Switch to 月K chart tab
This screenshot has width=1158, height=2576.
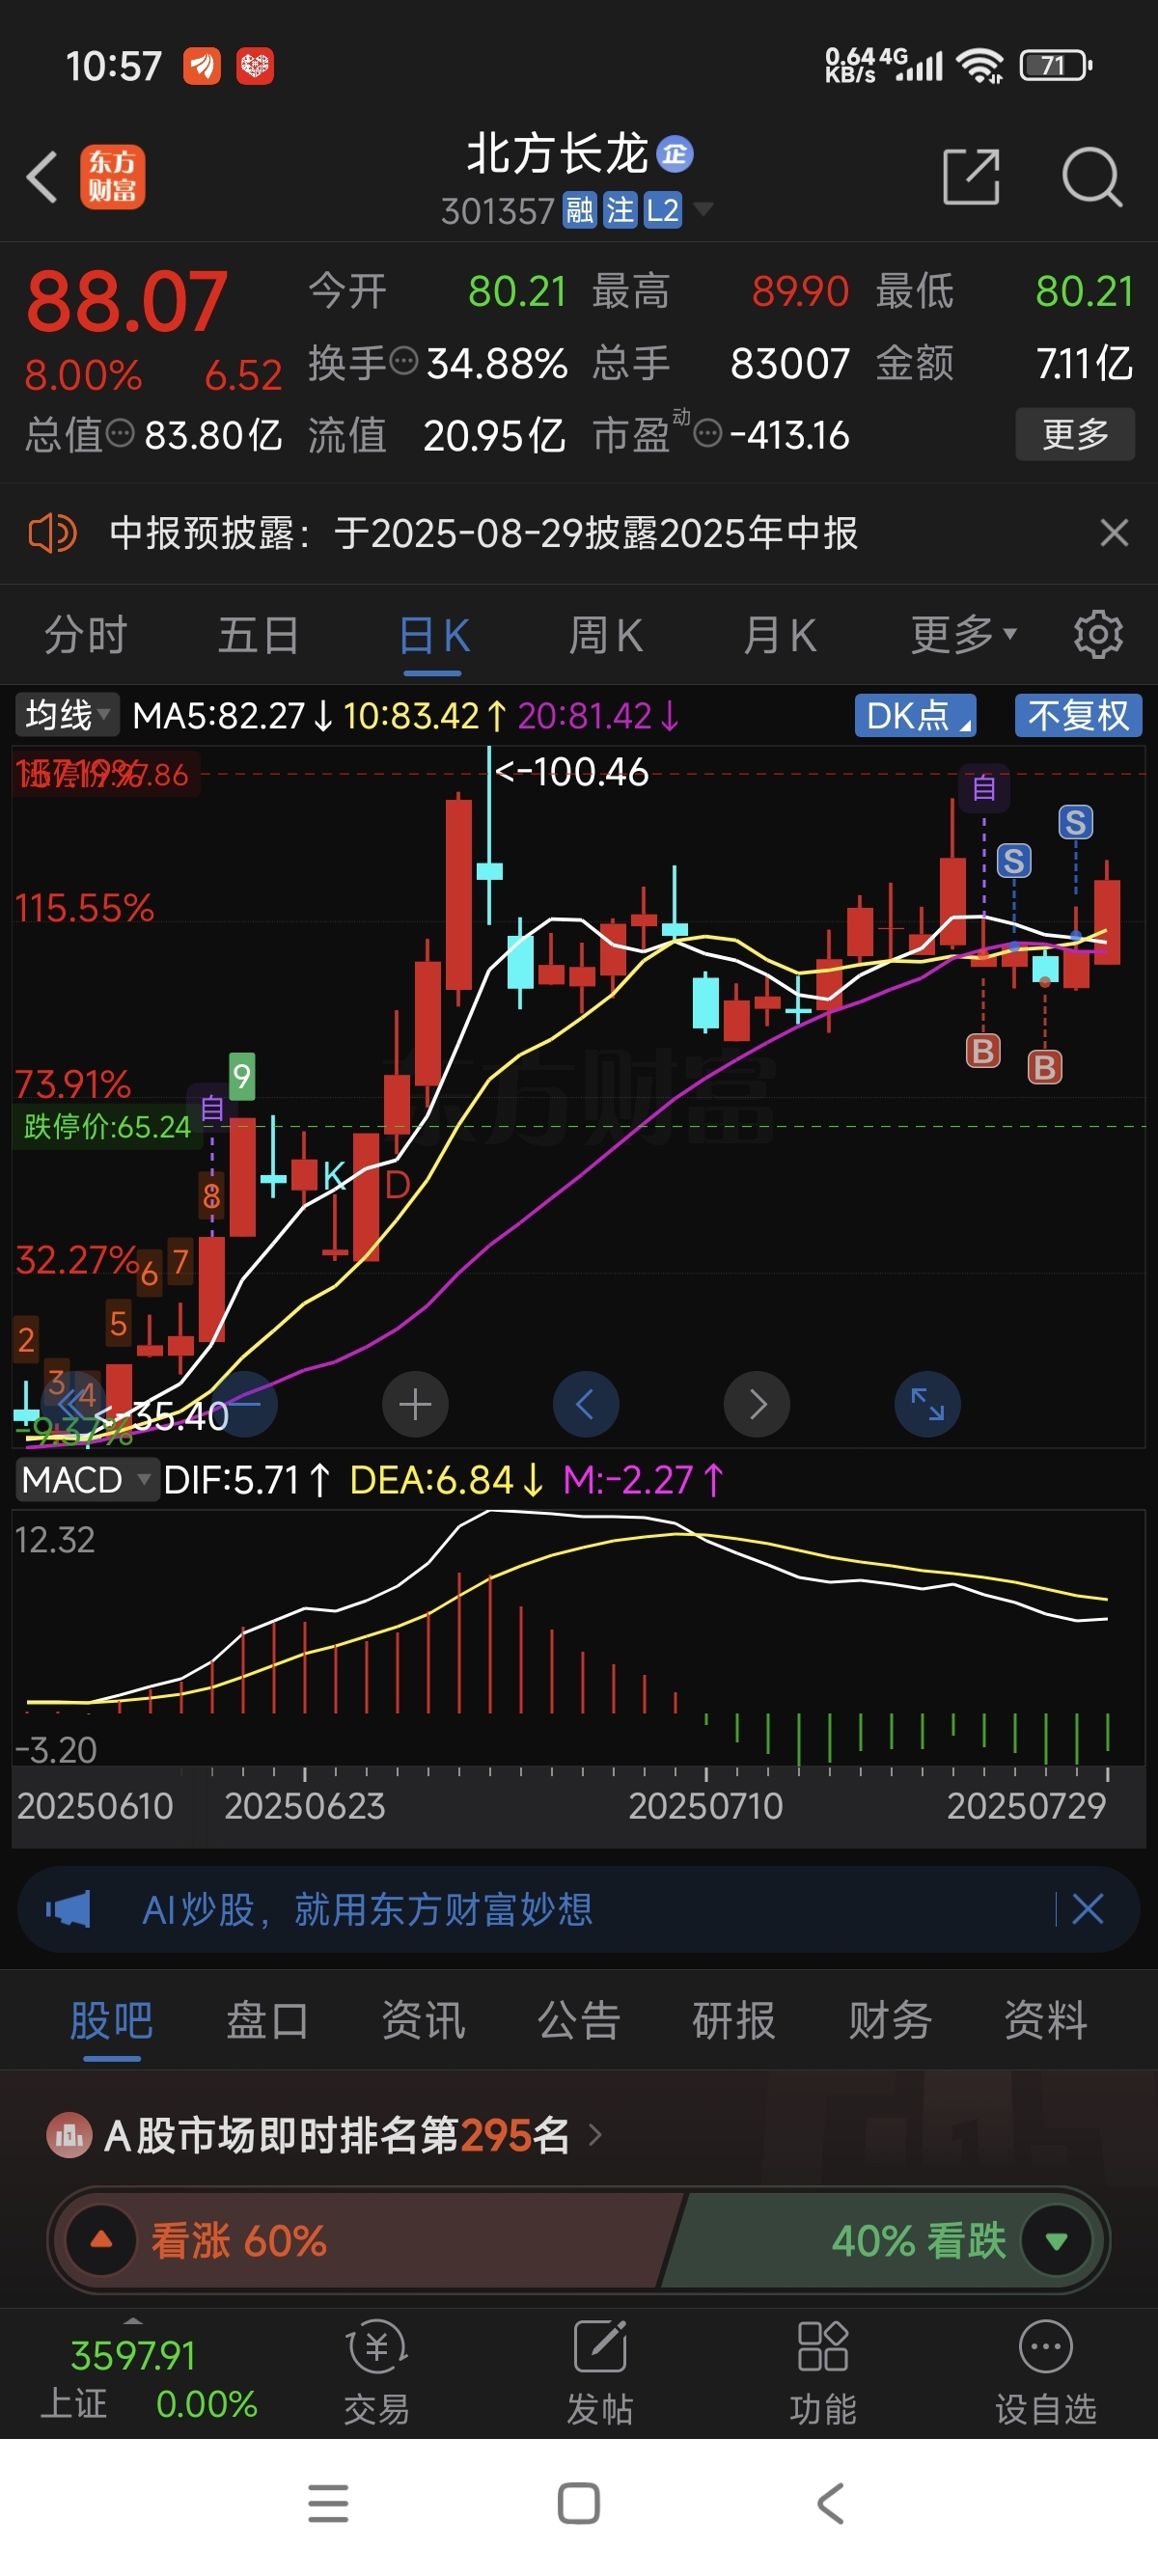[x=780, y=635]
